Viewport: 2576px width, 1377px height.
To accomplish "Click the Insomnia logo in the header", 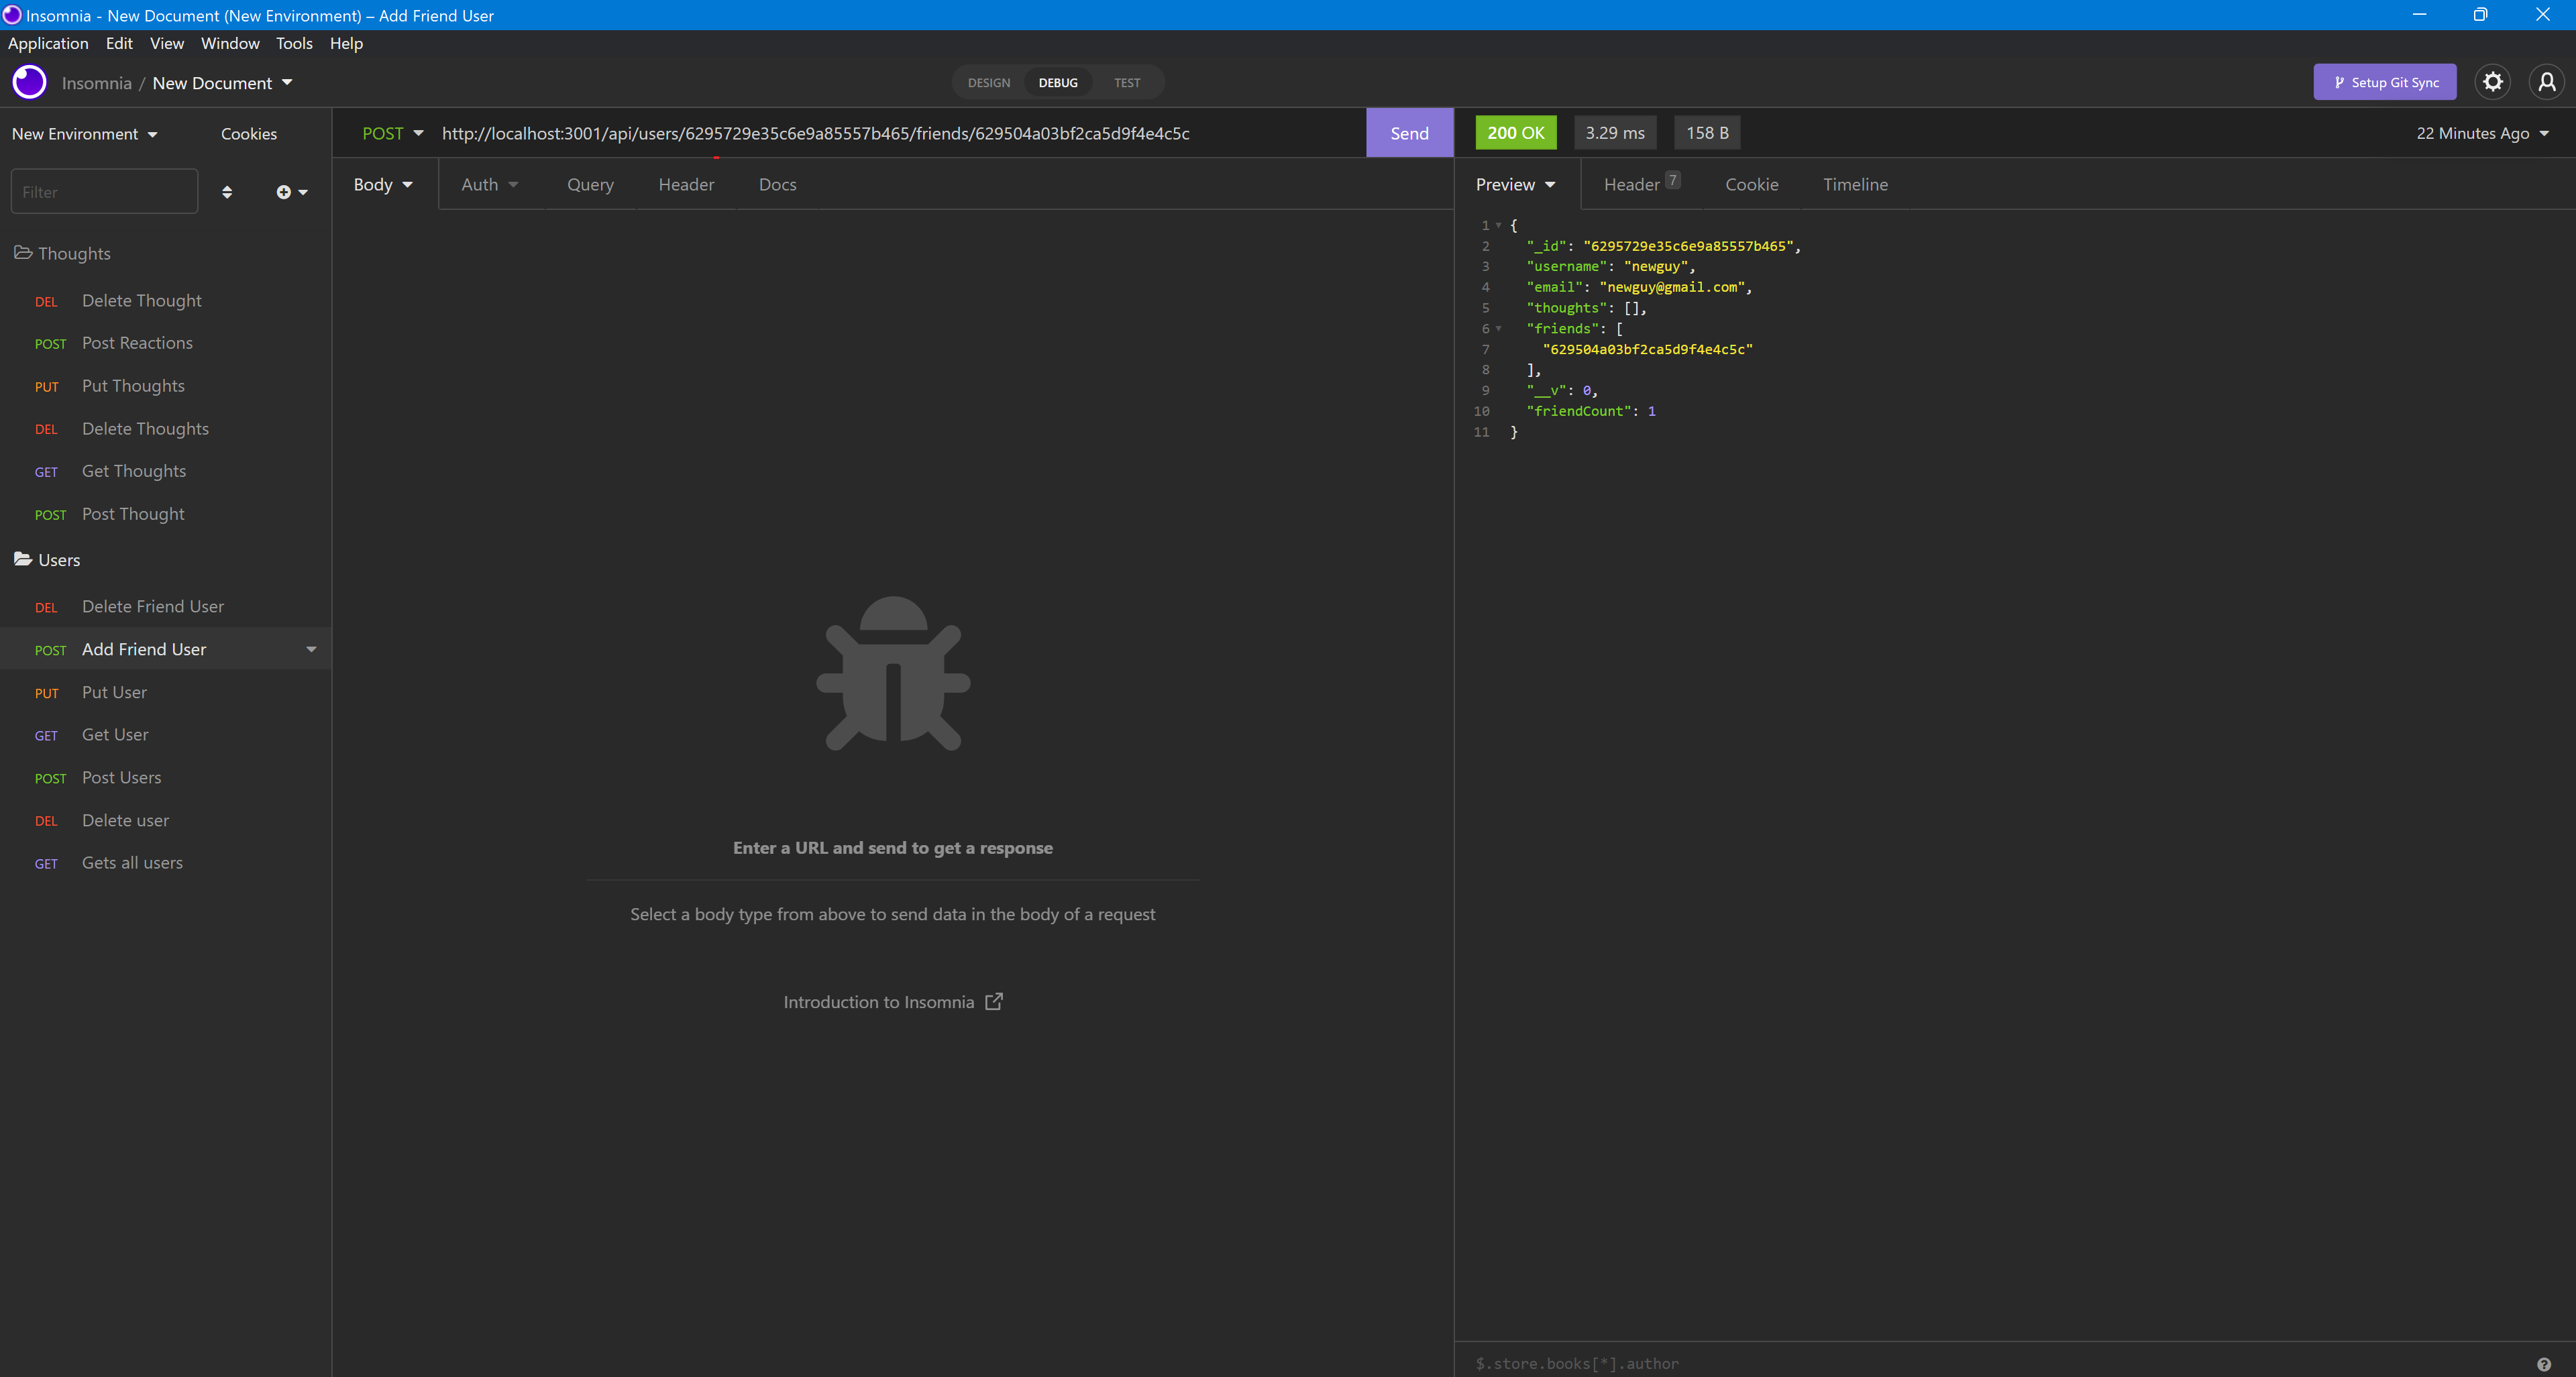I will (x=29, y=82).
